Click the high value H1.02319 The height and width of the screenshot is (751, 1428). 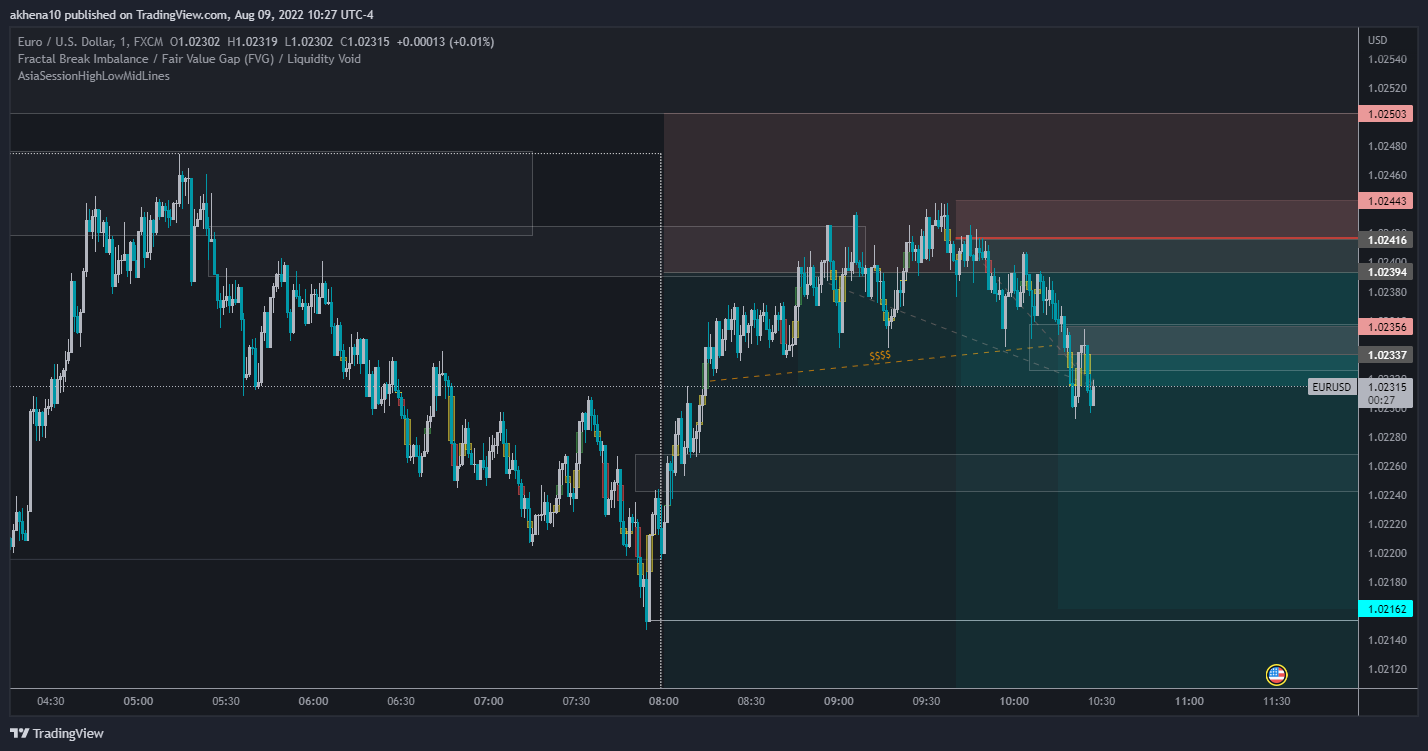click(253, 42)
